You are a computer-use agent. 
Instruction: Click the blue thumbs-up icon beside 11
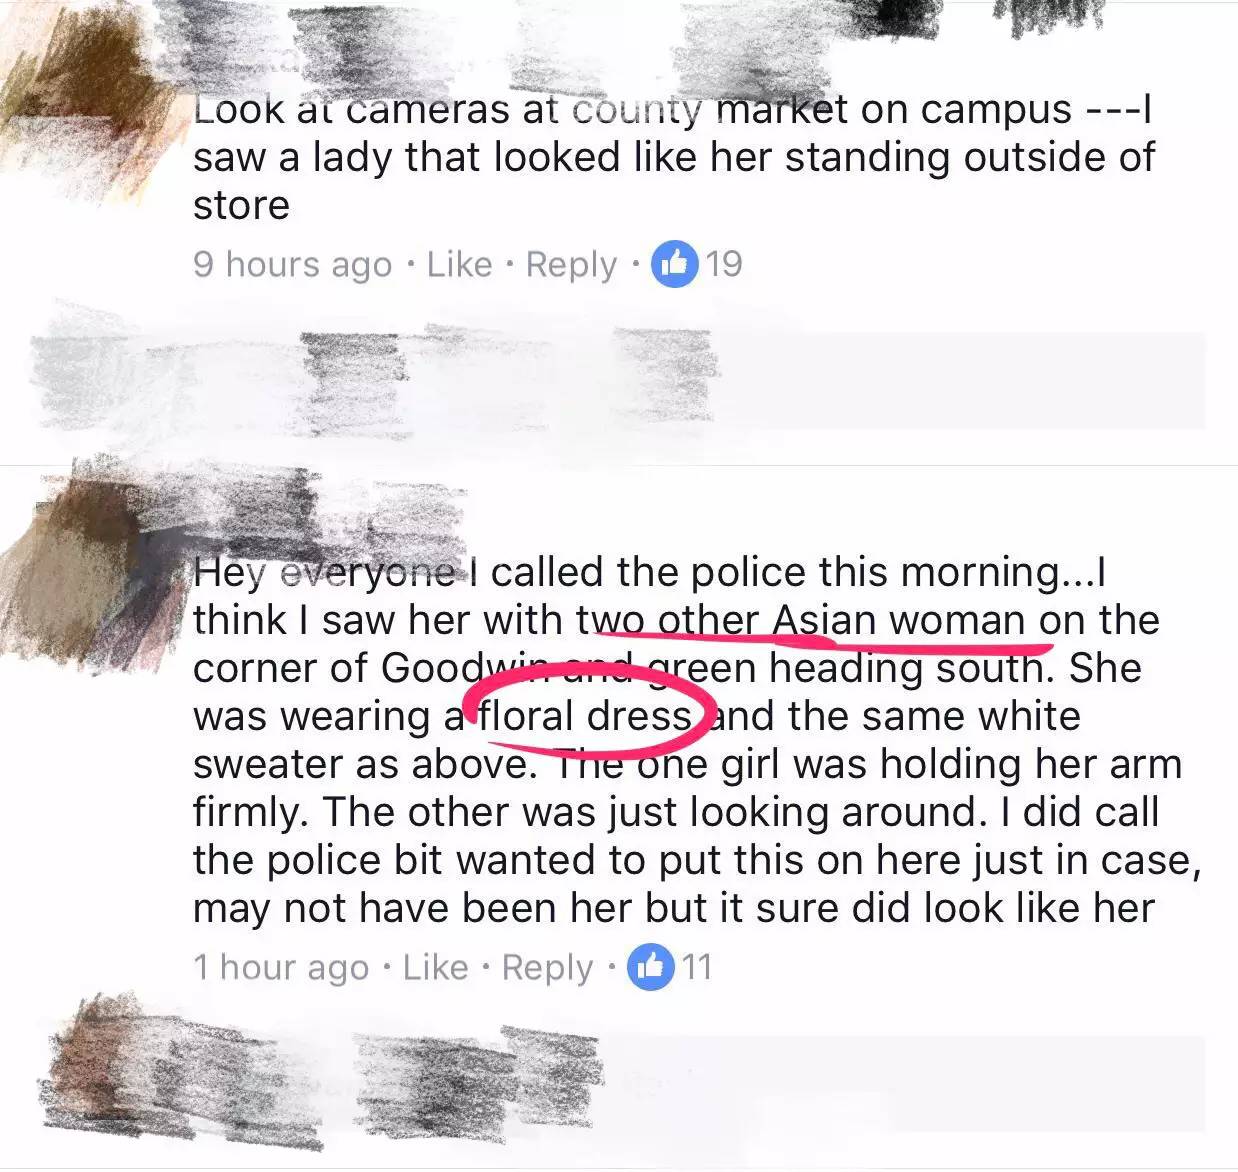coord(650,967)
